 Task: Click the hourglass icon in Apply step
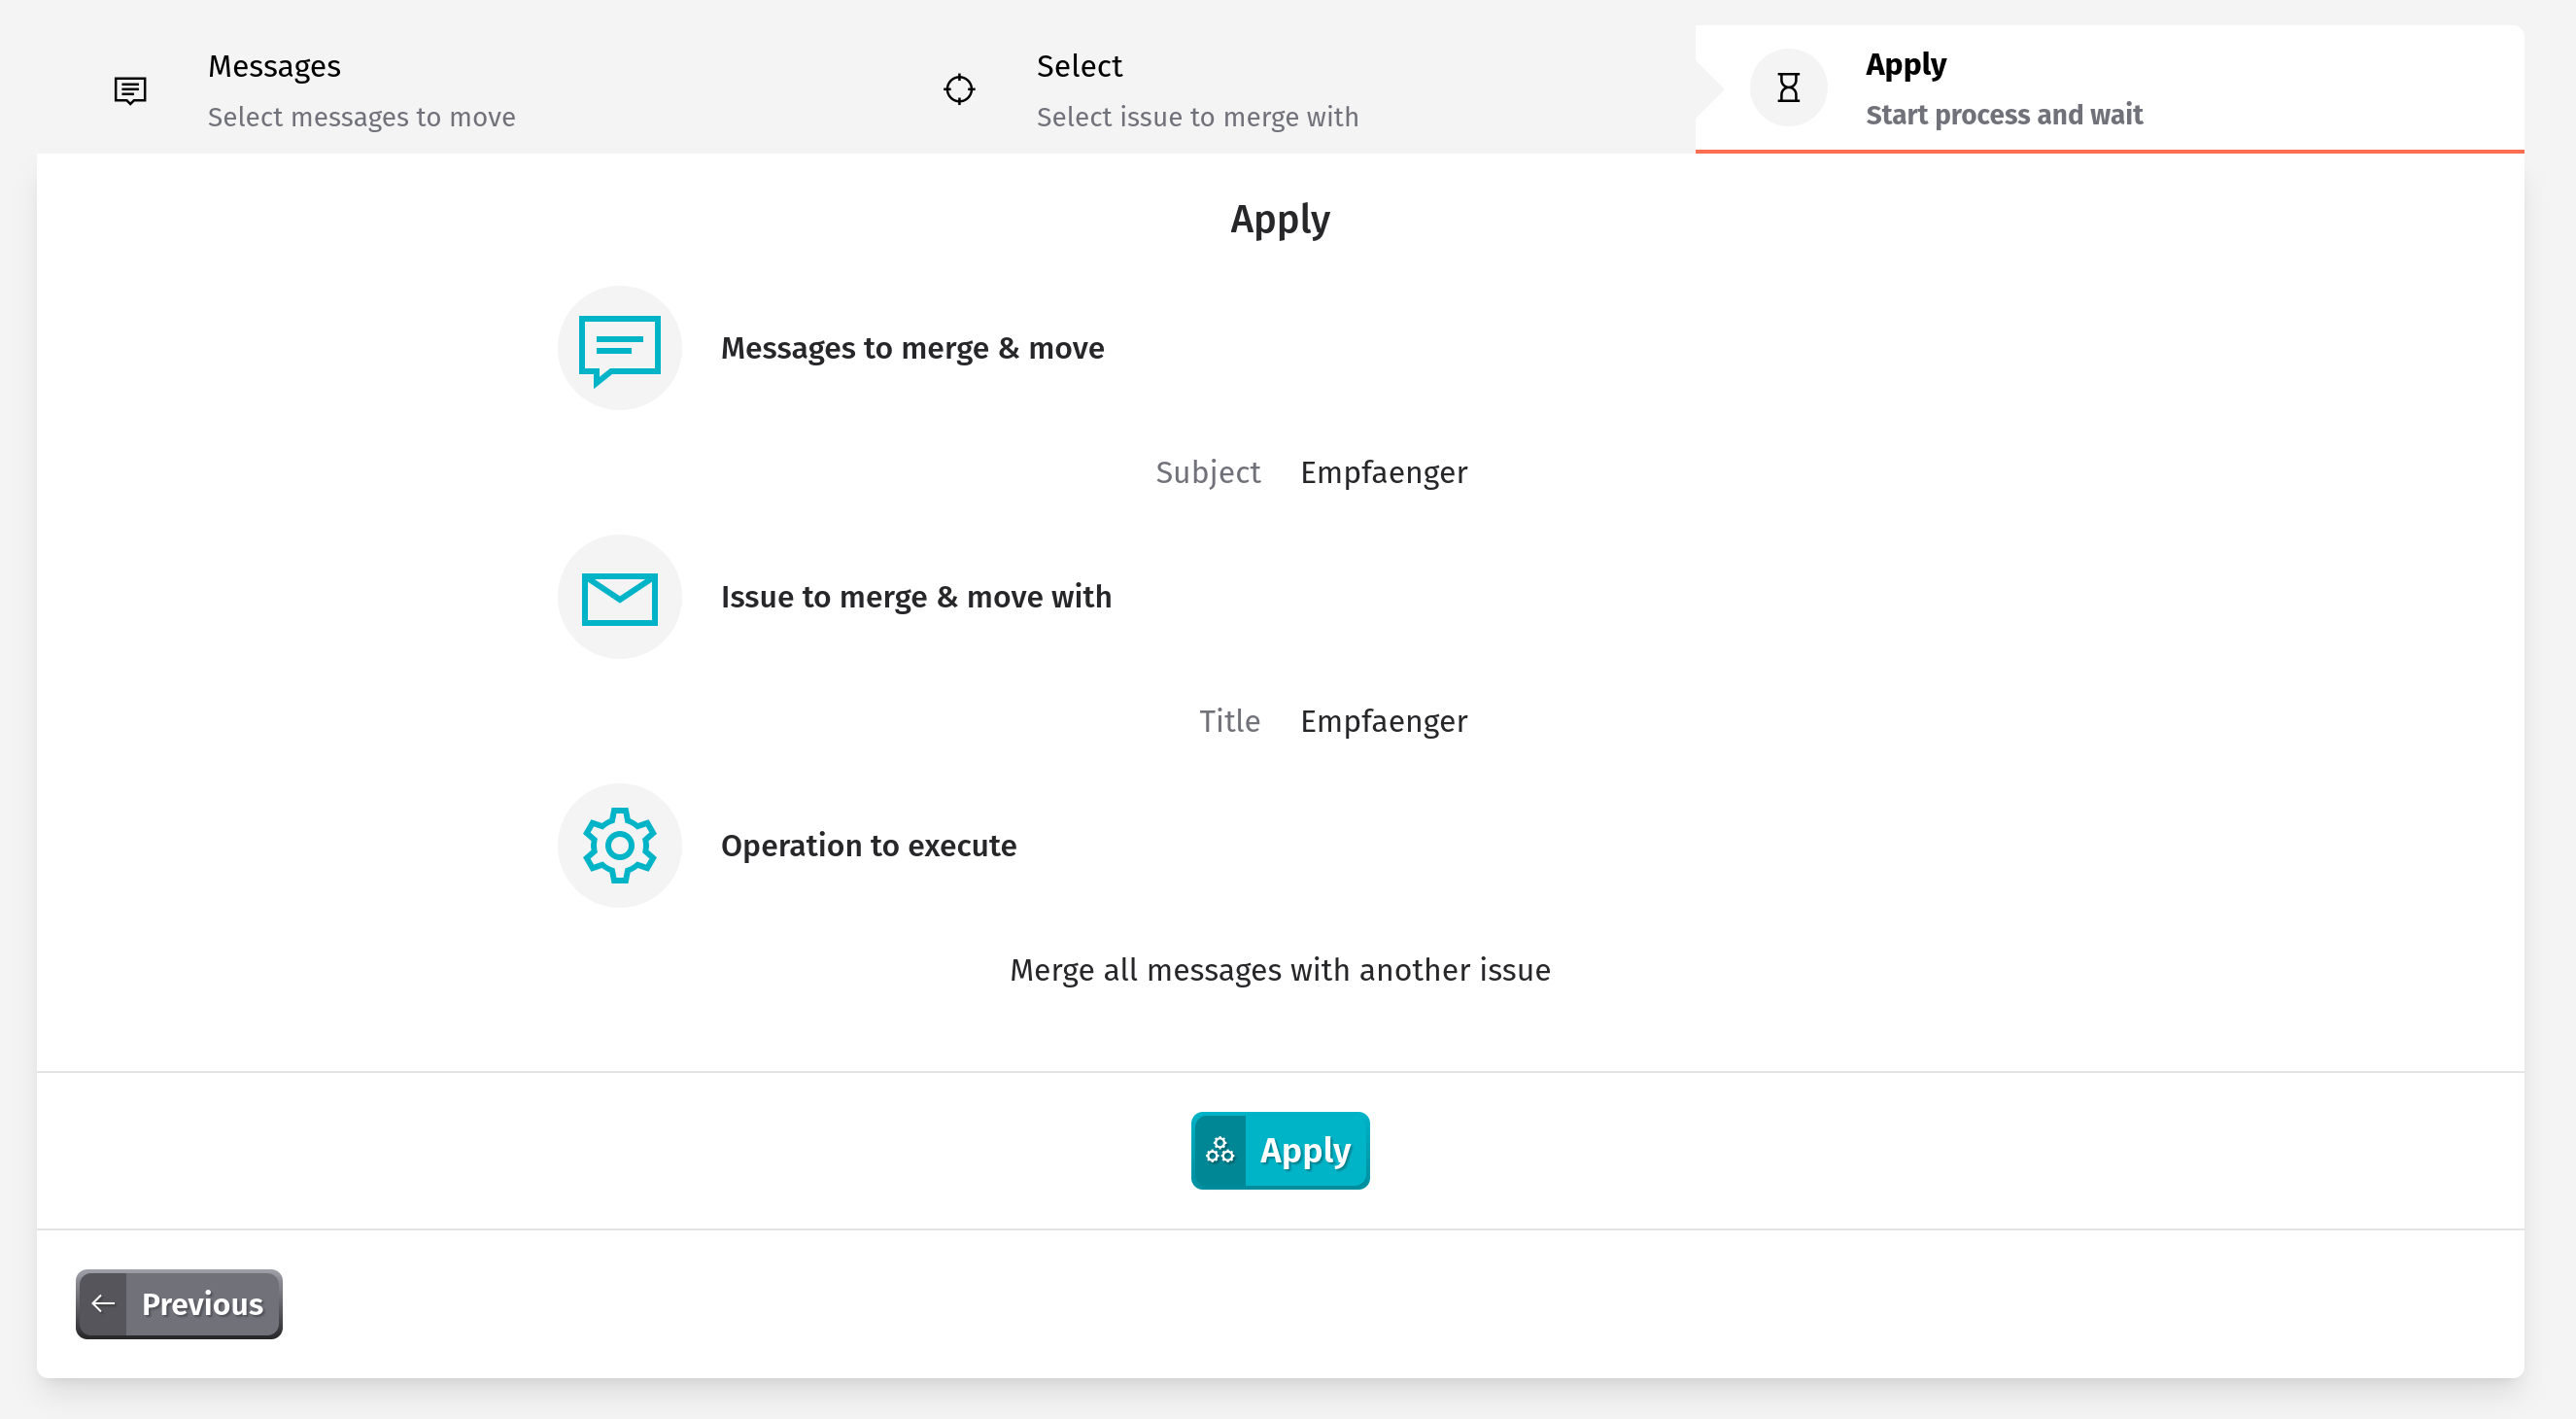[1788, 88]
